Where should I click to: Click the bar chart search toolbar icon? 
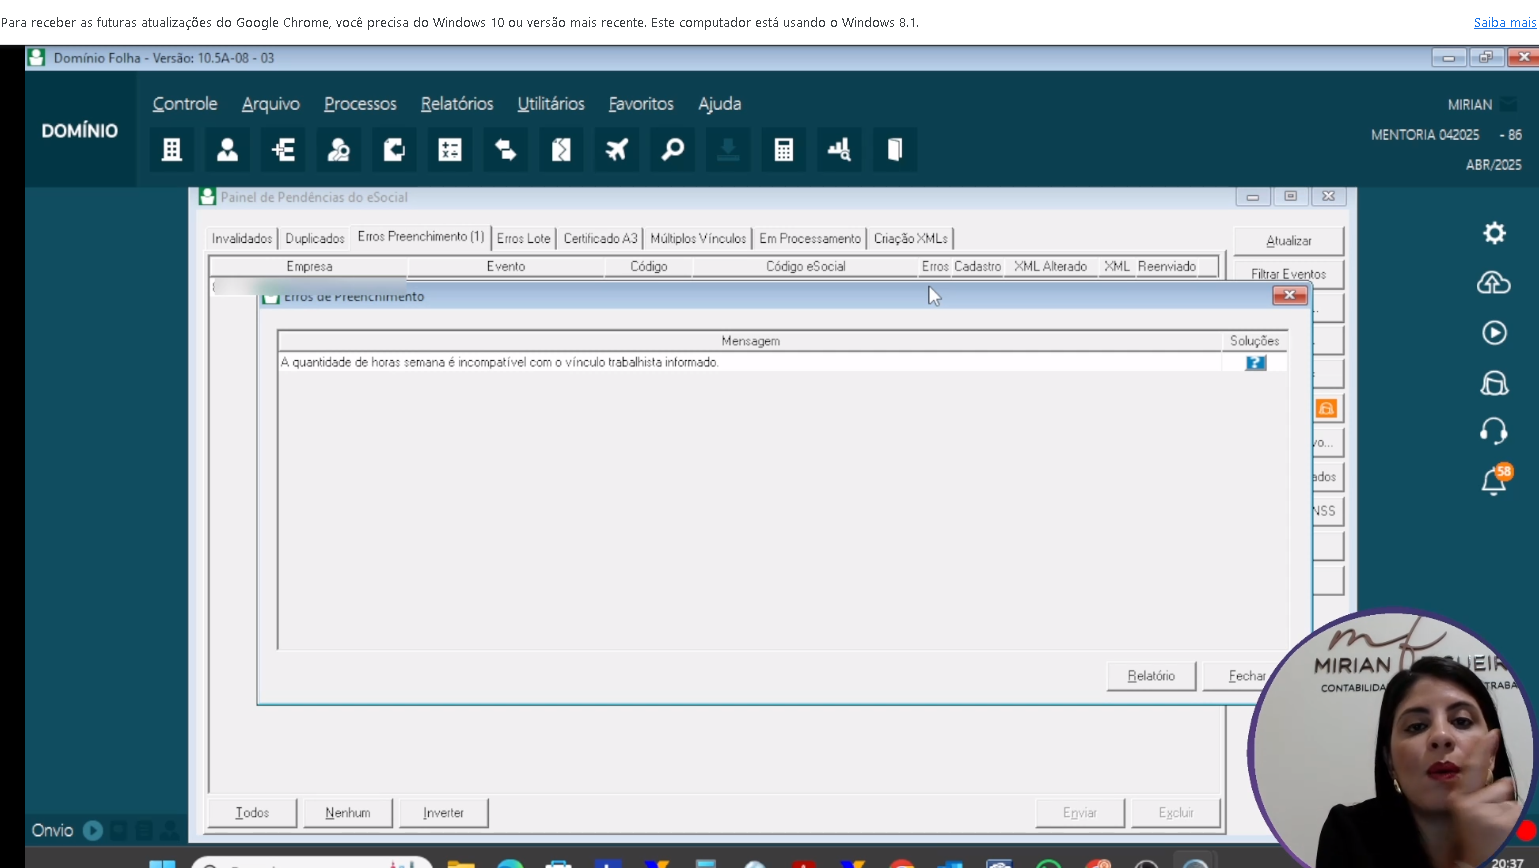tap(839, 150)
